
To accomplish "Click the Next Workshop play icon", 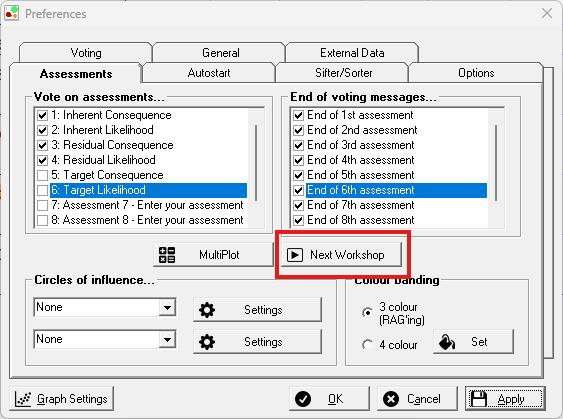I will click(295, 255).
